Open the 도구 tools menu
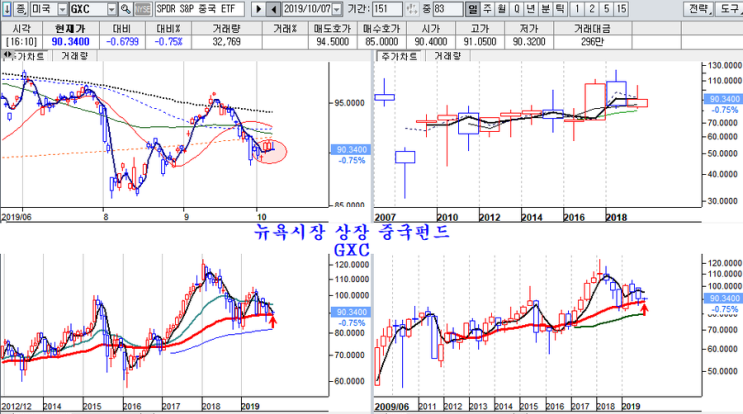 [729, 9]
